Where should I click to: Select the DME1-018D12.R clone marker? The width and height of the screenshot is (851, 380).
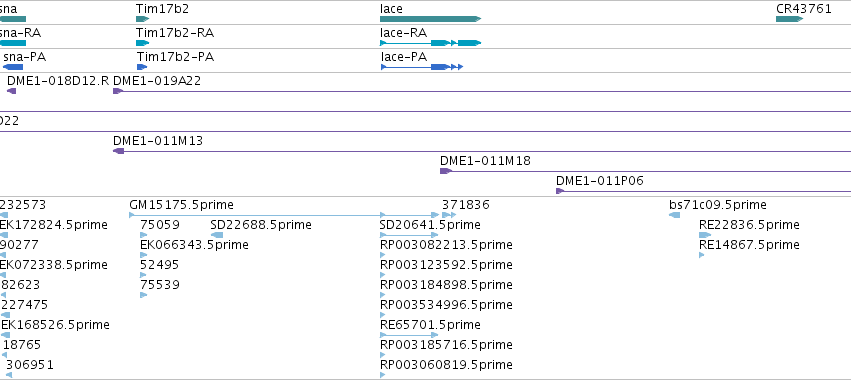11,91
